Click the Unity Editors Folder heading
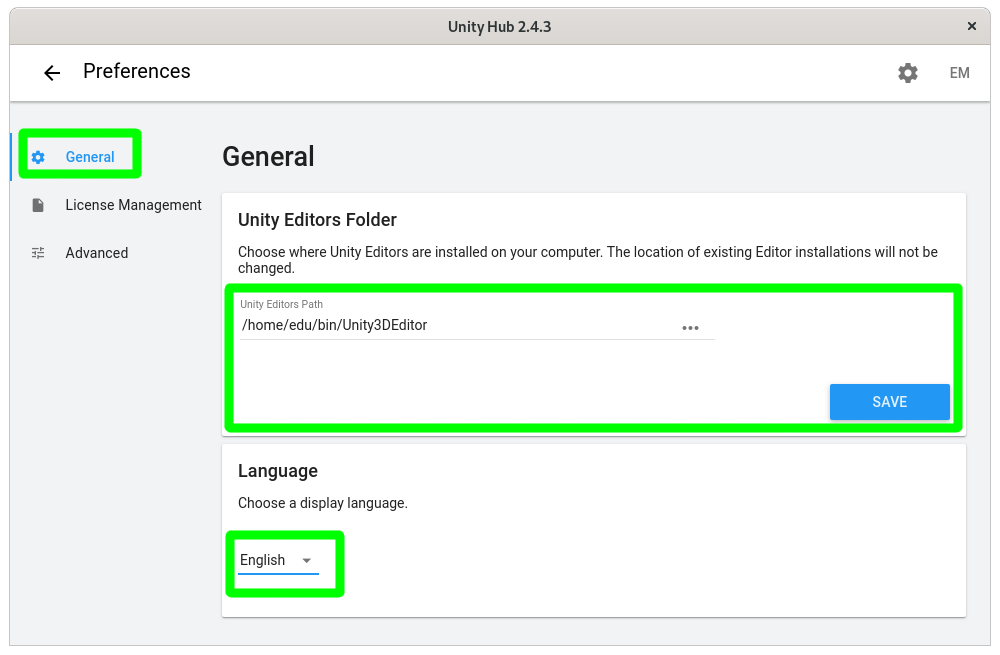The width and height of the screenshot is (1000, 655). pyautogui.click(x=317, y=220)
